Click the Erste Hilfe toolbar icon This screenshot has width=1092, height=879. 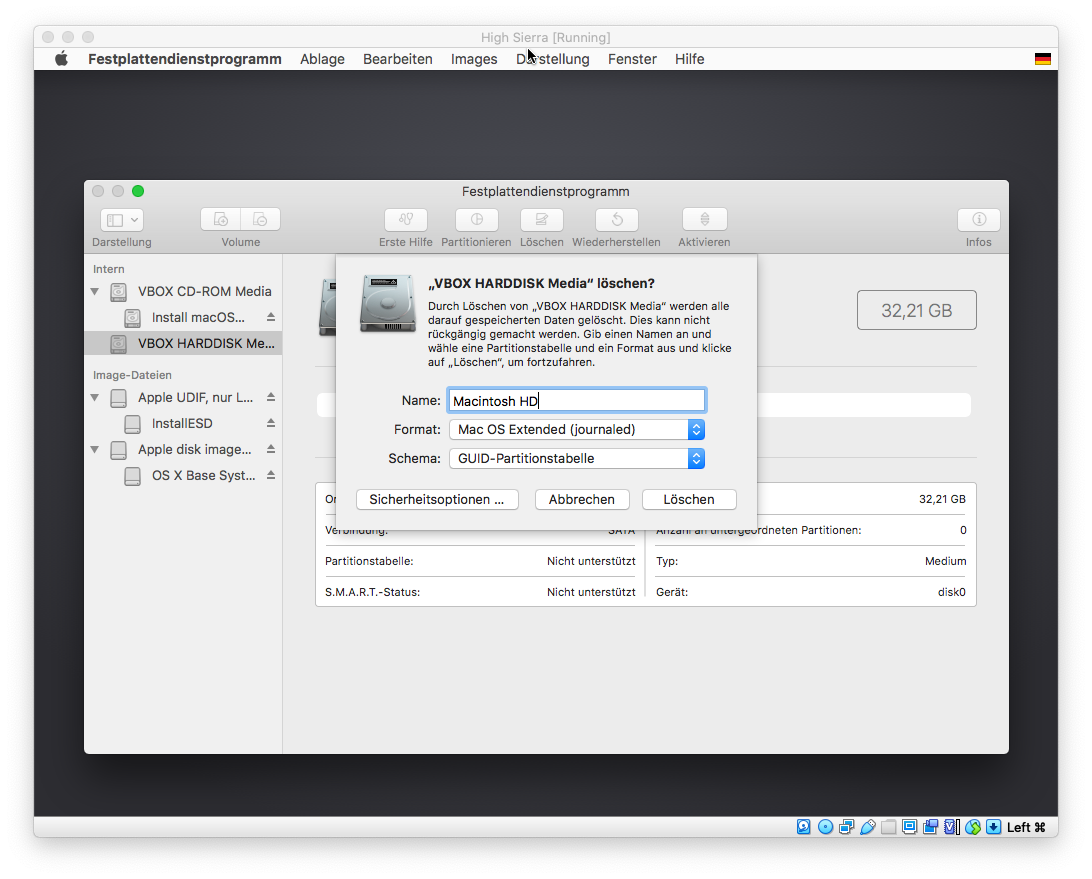point(406,220)
